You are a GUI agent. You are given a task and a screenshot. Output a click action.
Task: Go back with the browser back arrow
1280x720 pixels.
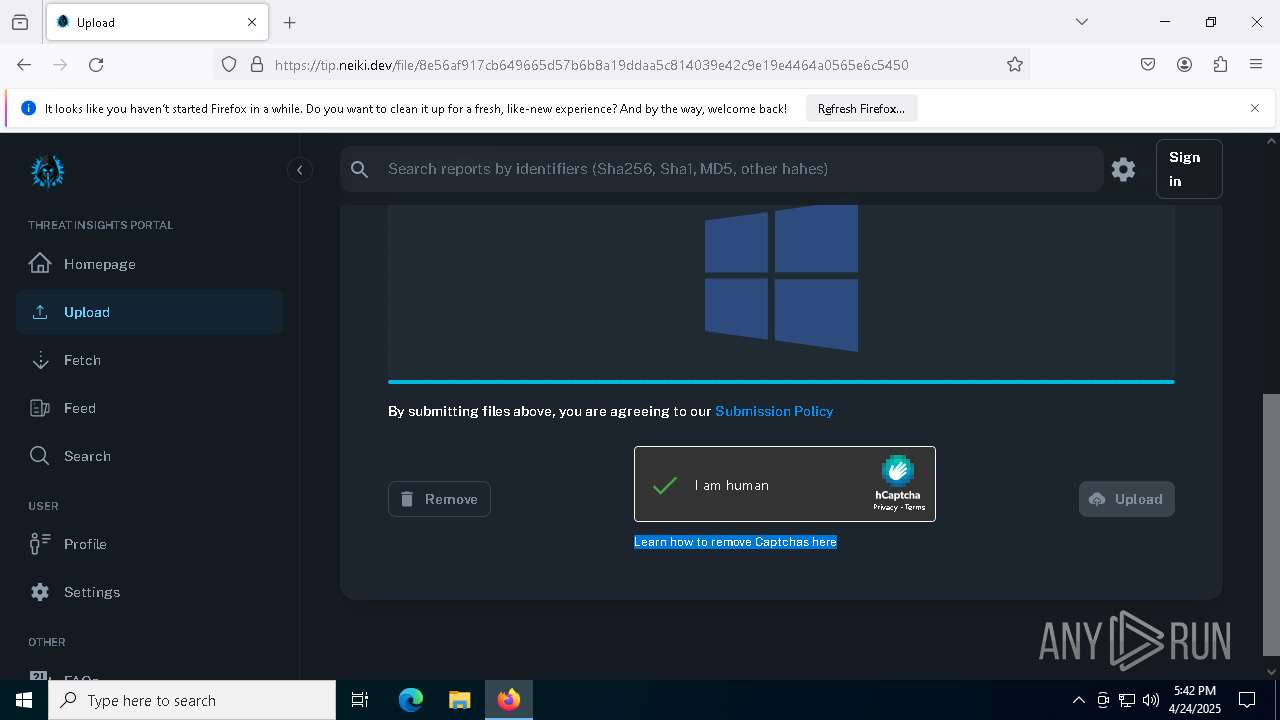point(24,64)
